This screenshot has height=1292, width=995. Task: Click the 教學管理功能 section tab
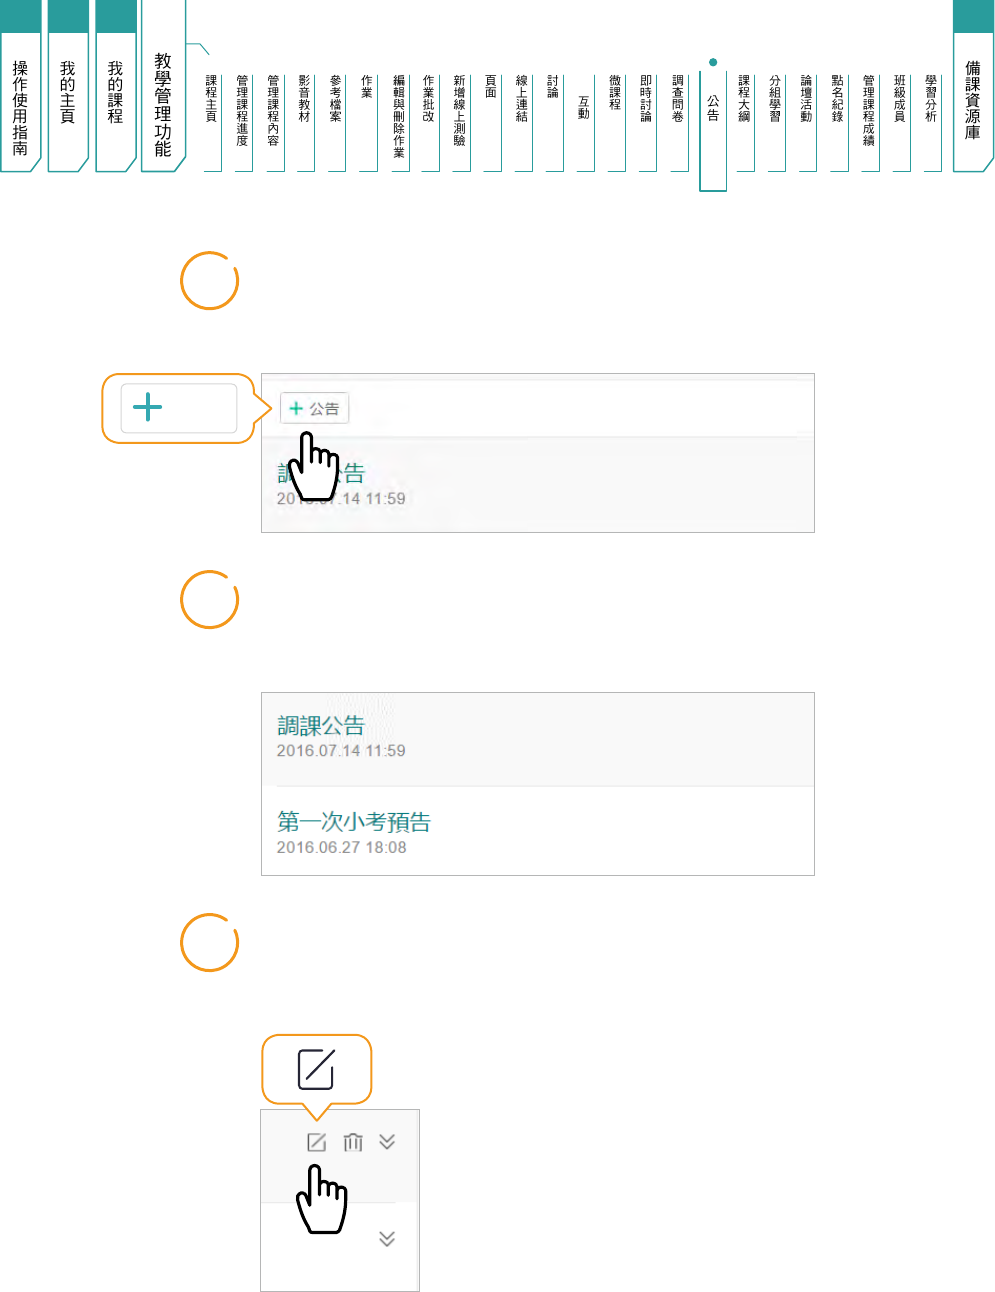coord(163,105)
